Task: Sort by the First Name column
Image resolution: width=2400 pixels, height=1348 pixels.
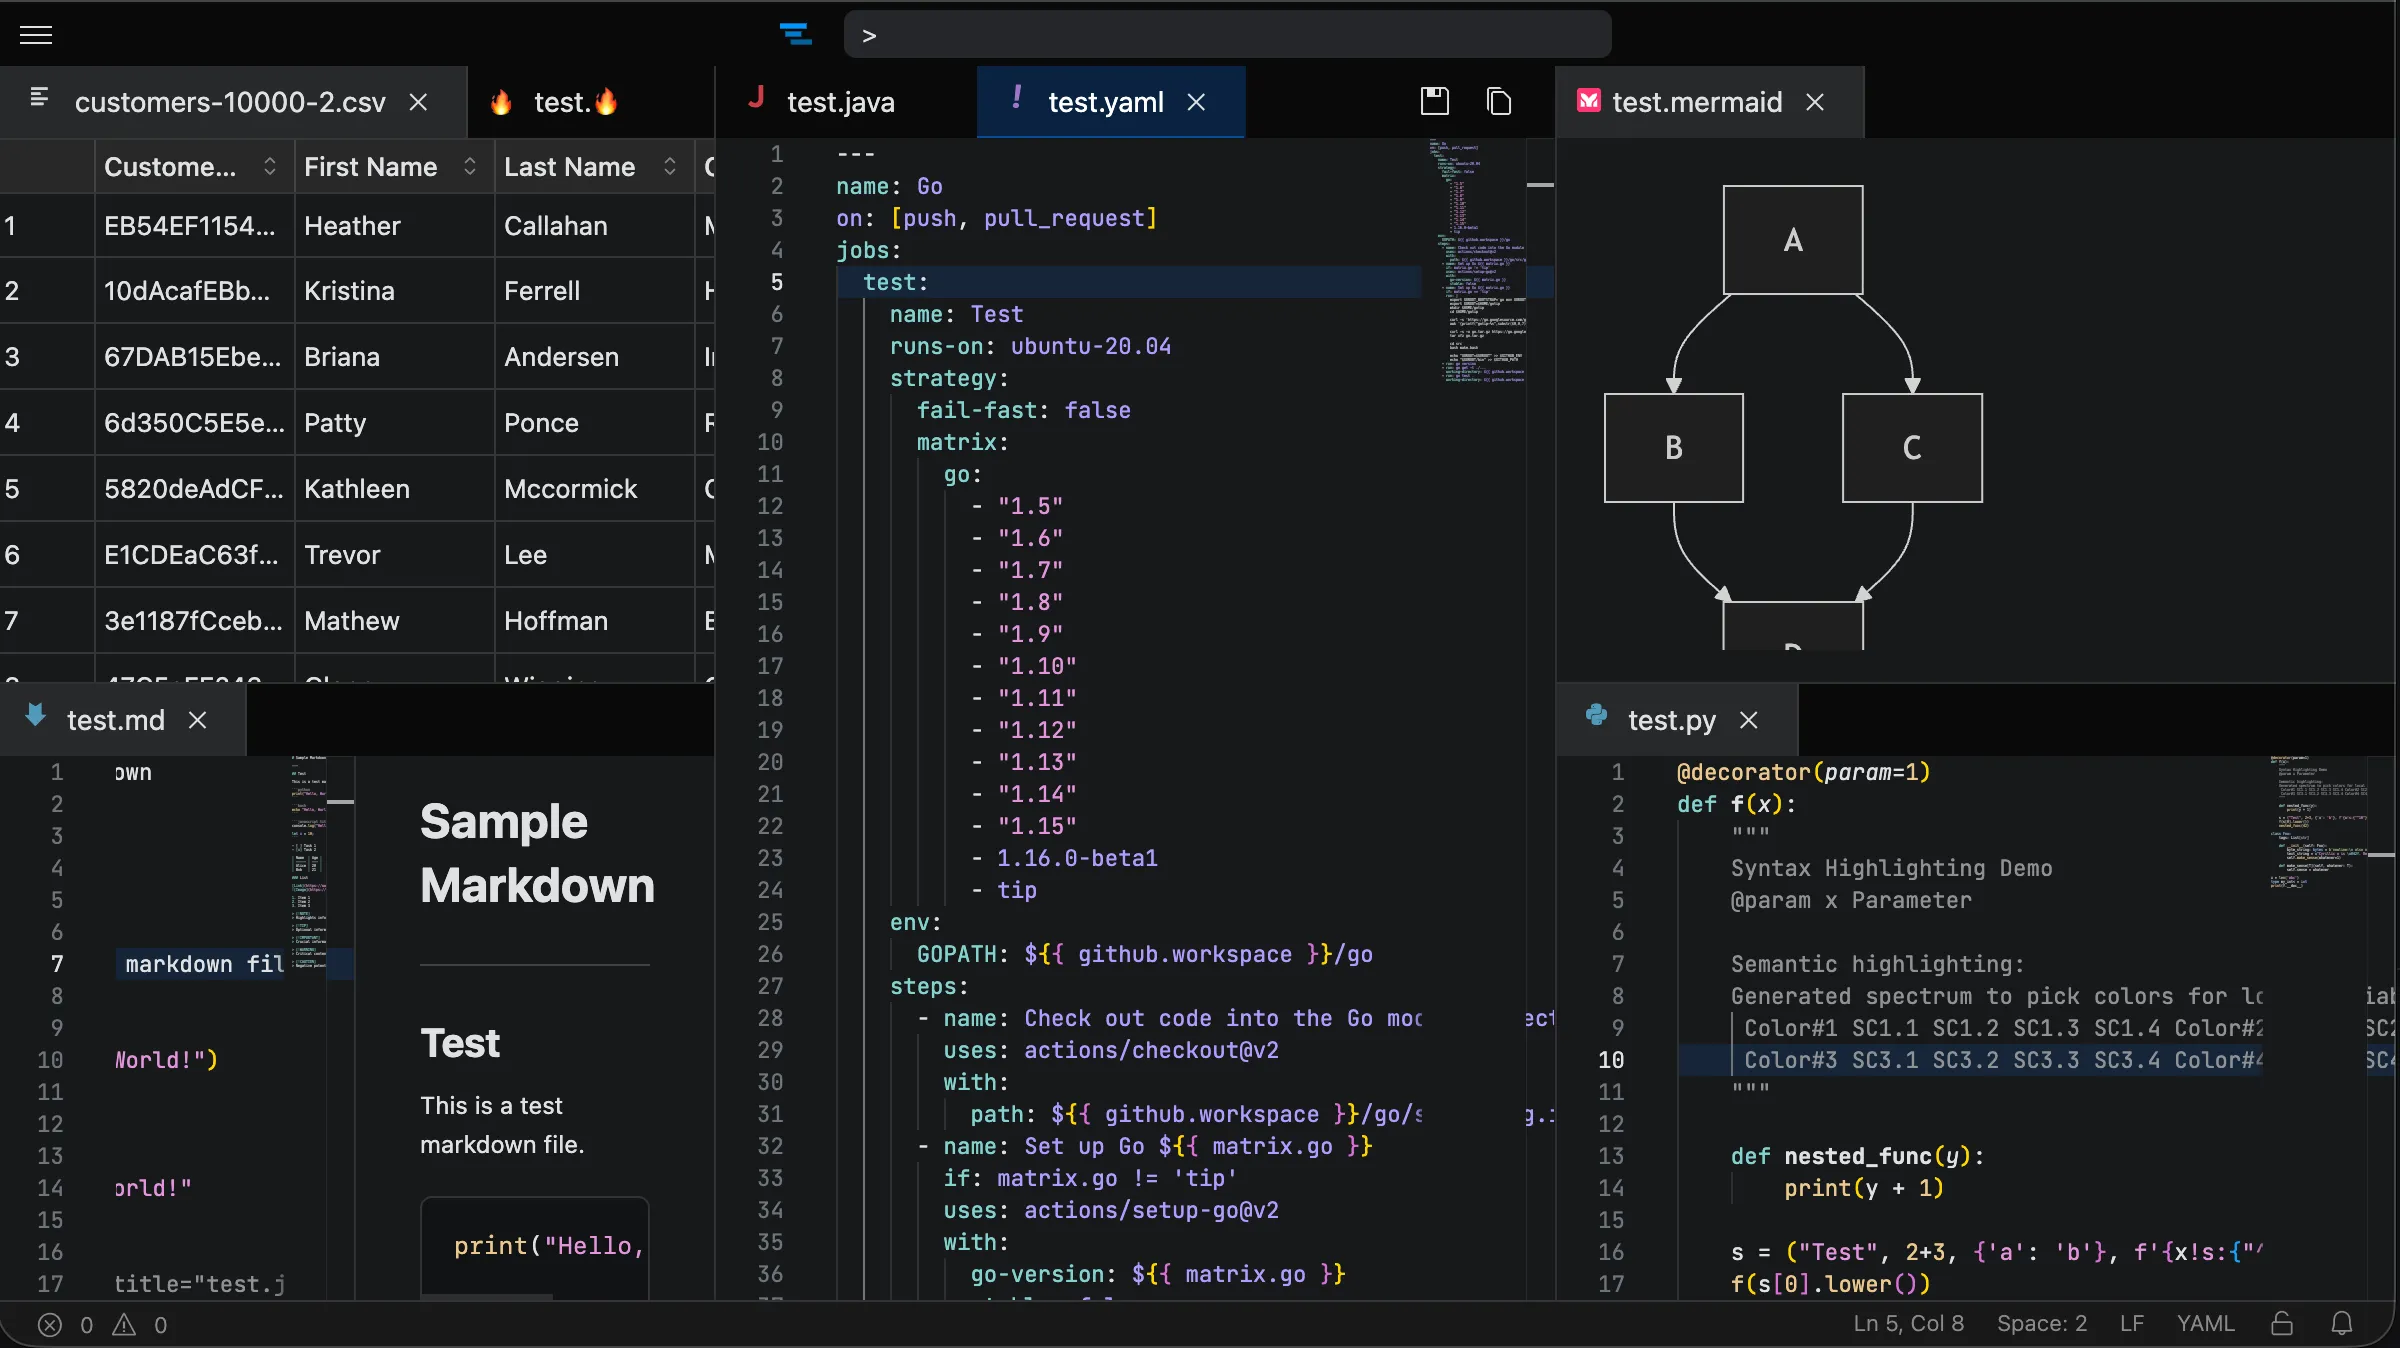Action: (469, 167)
